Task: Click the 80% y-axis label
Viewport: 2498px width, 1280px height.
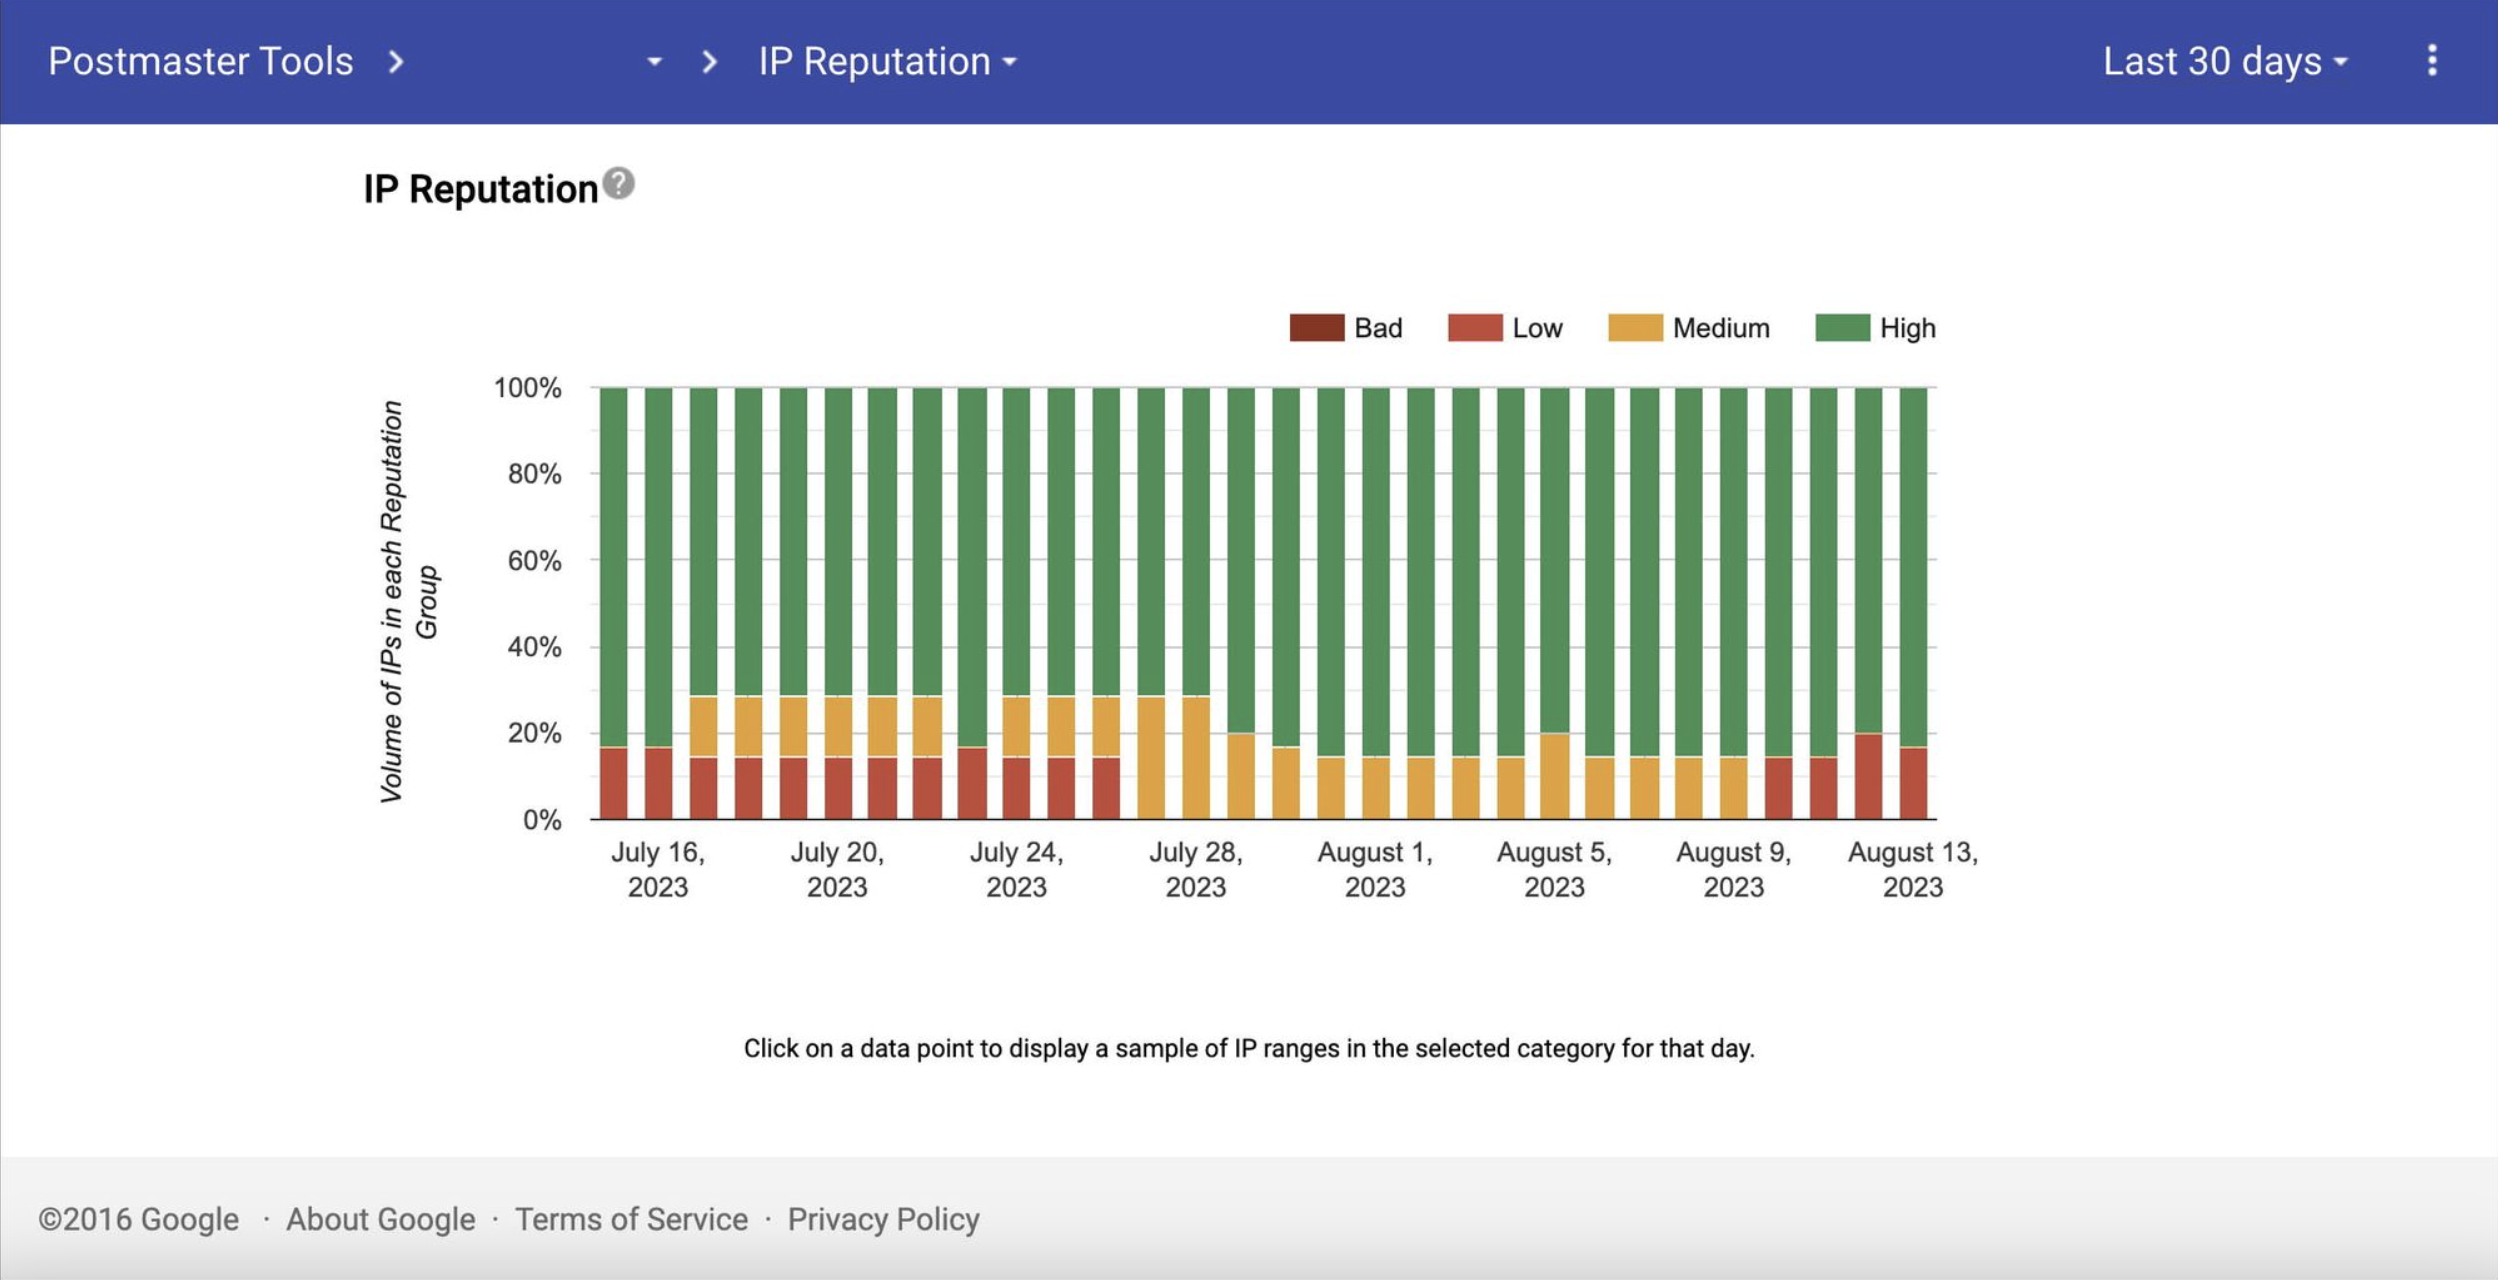Action: pos(534,474)
